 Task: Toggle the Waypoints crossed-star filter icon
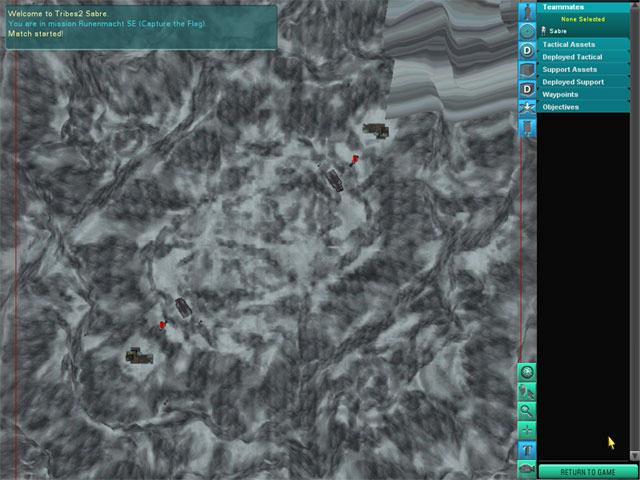click(527, 109)
